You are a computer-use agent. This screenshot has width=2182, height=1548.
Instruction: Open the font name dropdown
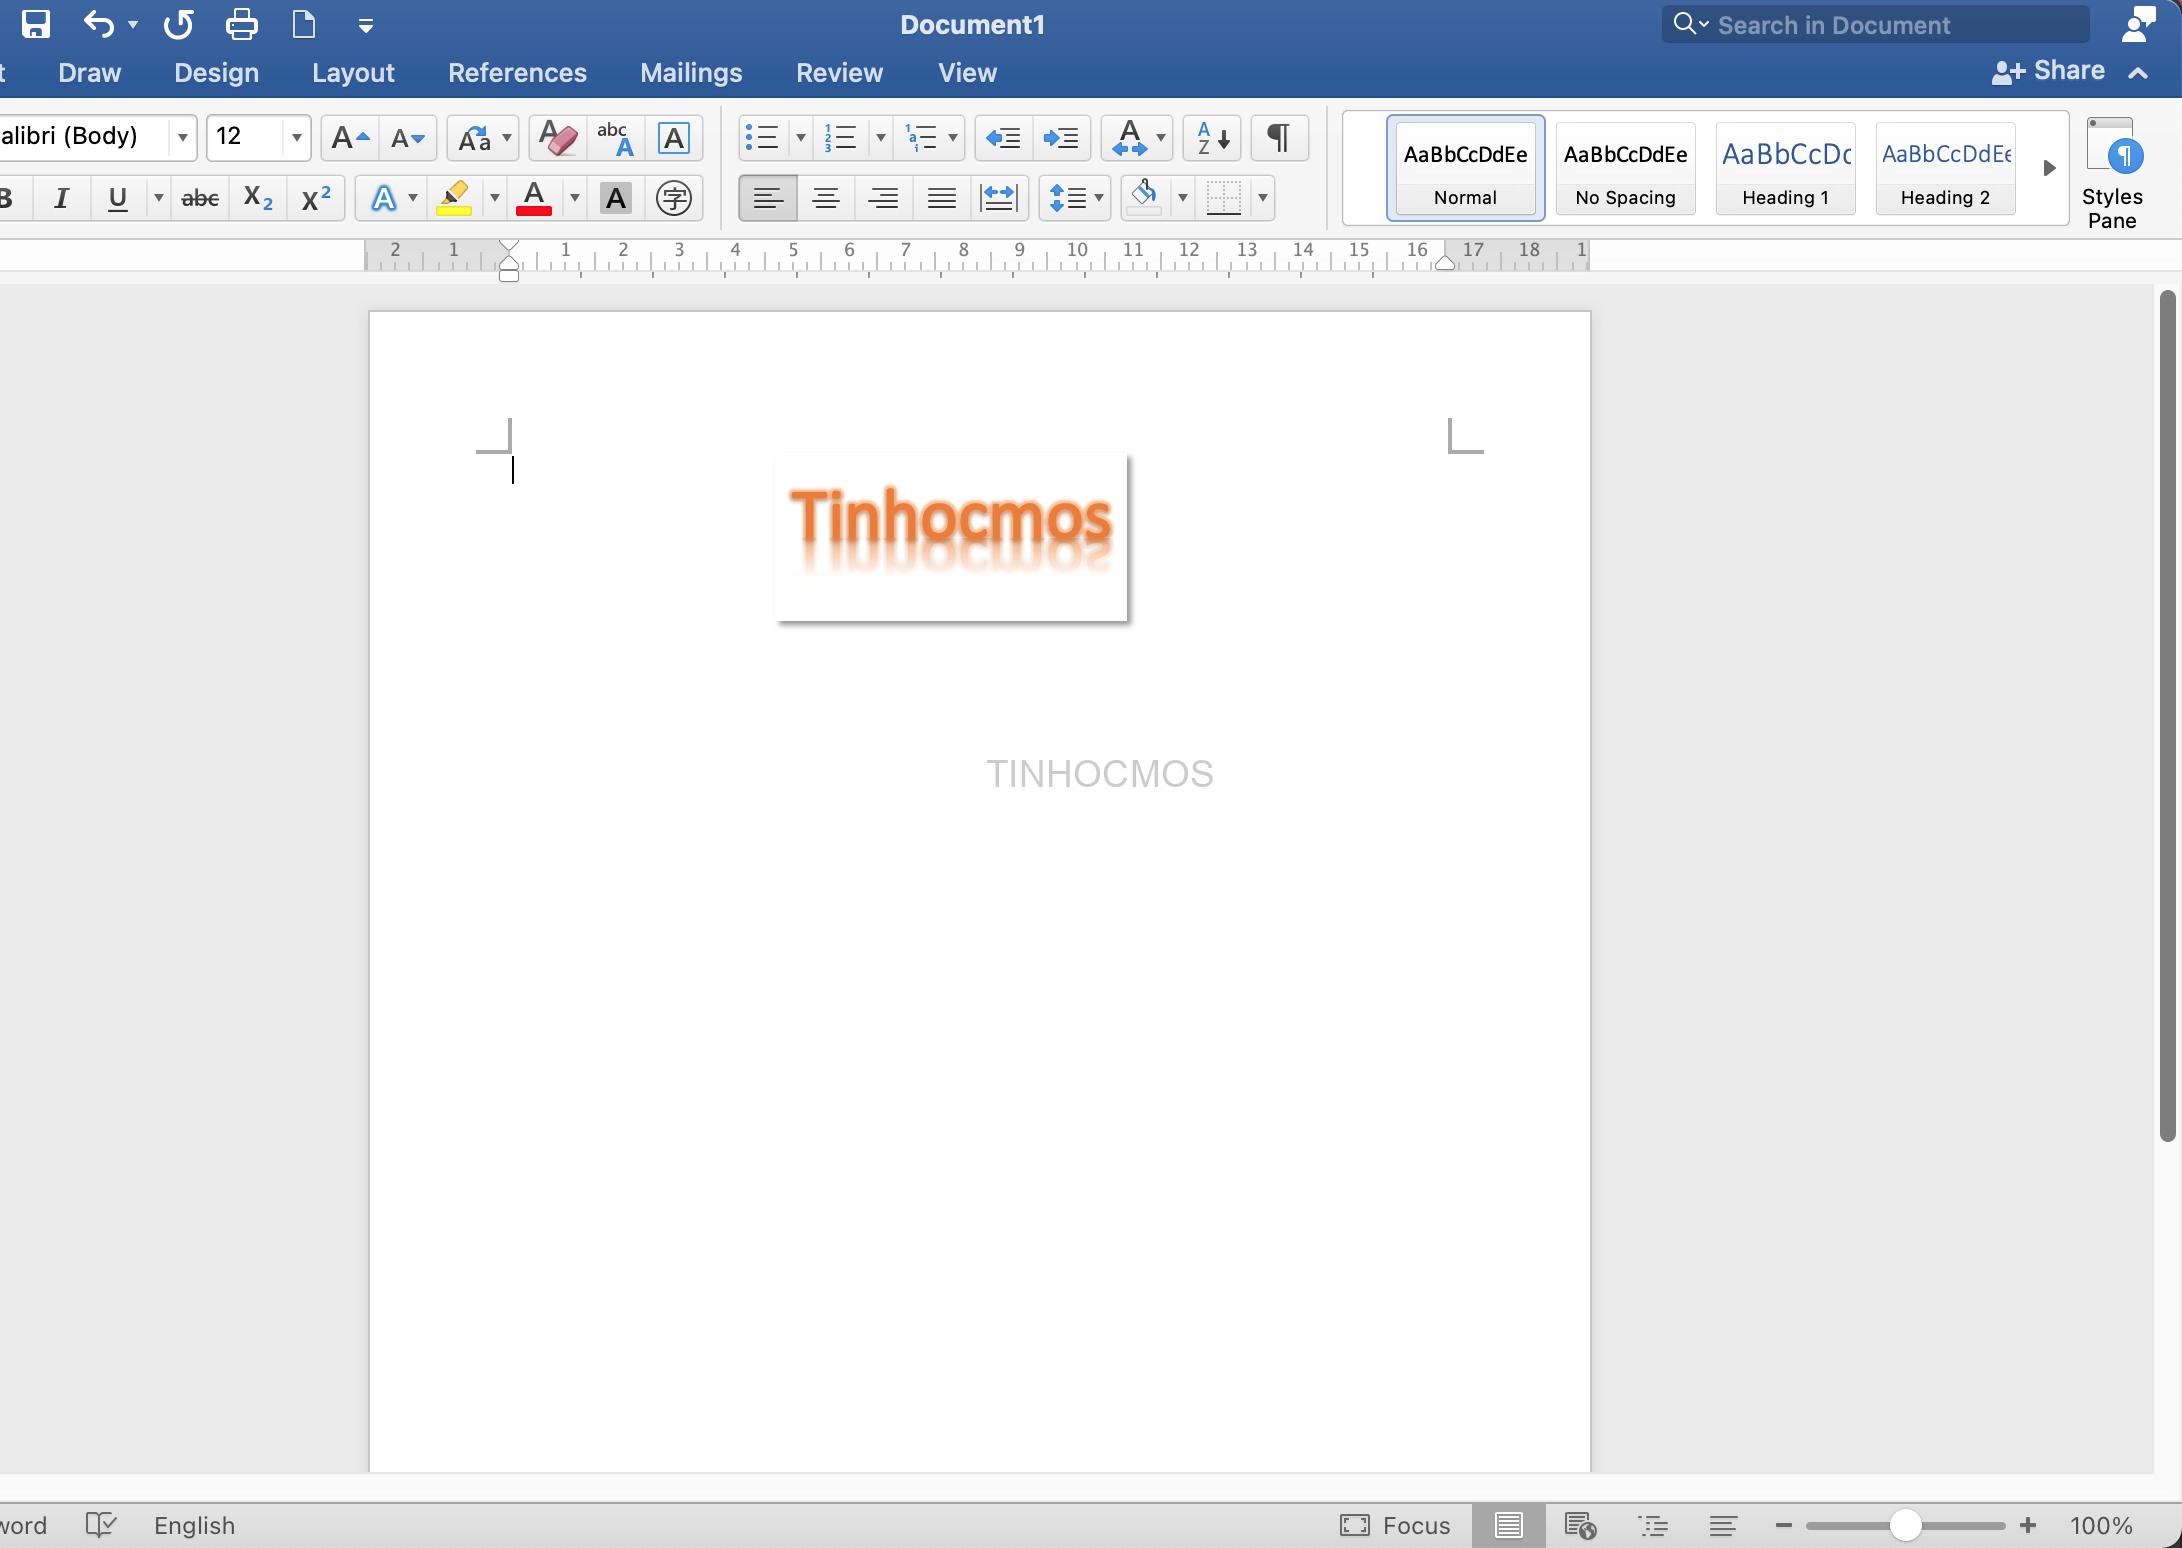click(183, 138)
